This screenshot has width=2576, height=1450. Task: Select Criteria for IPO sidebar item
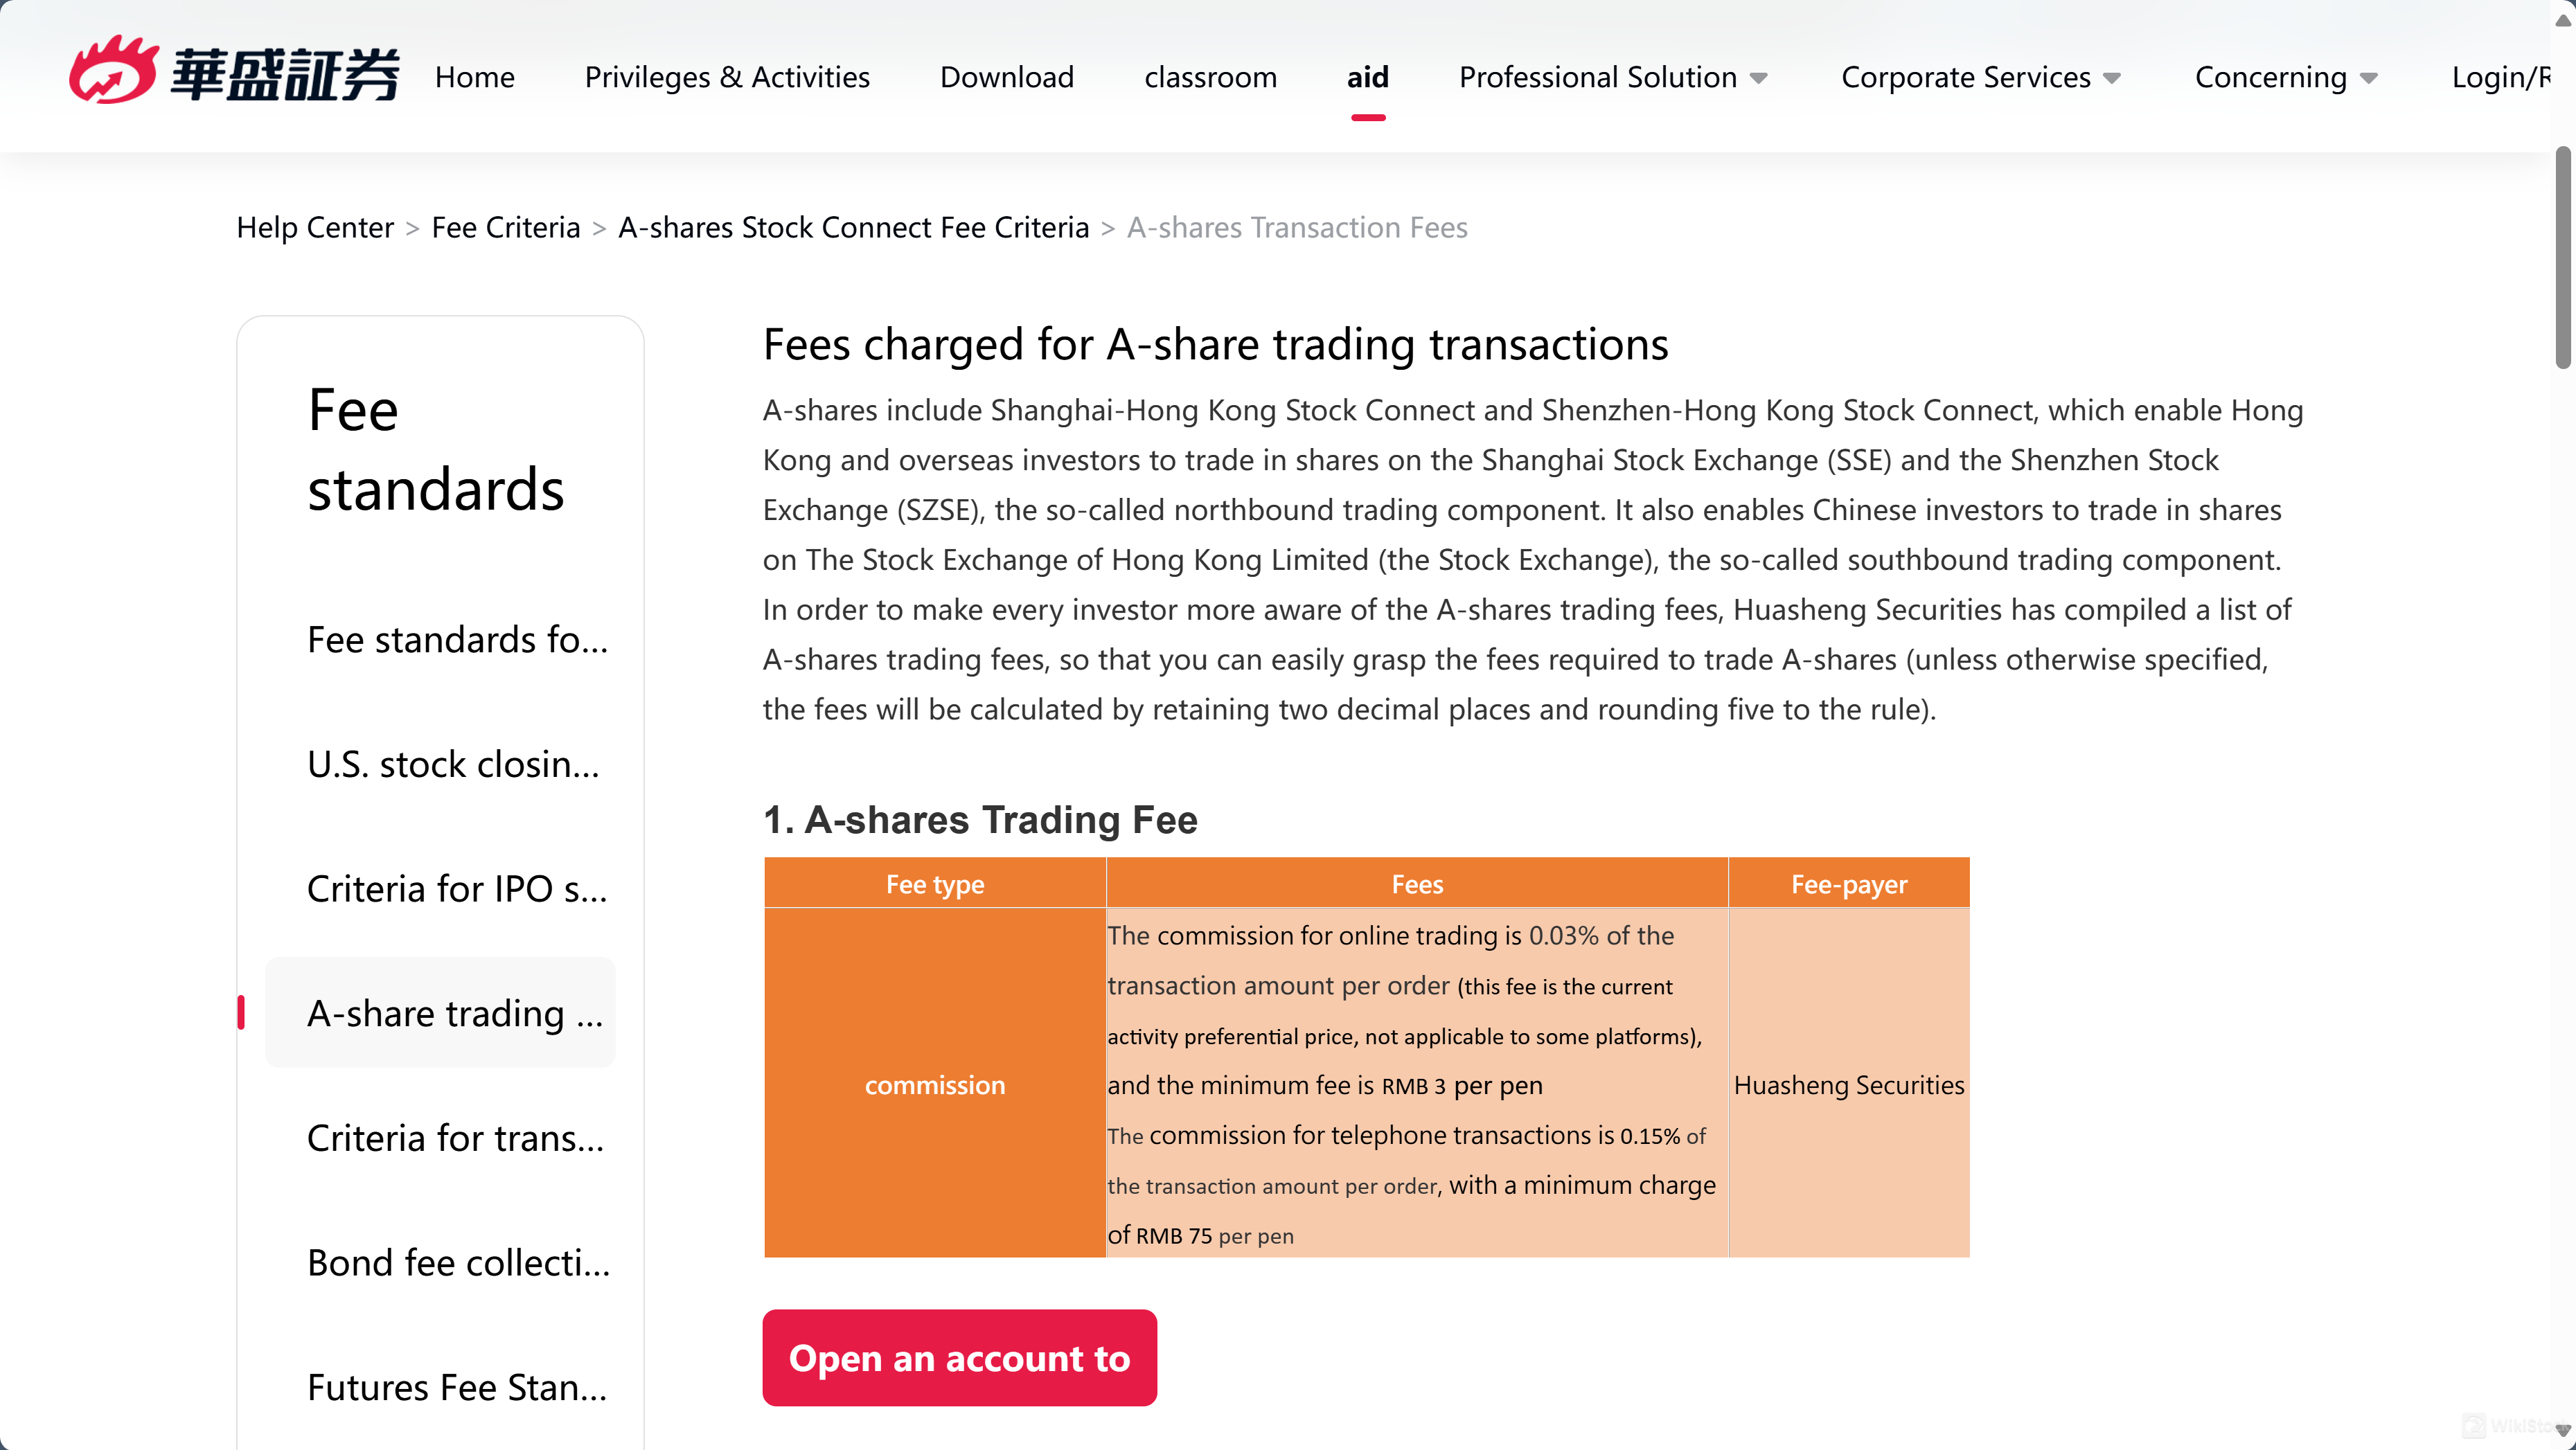(457, 888)
